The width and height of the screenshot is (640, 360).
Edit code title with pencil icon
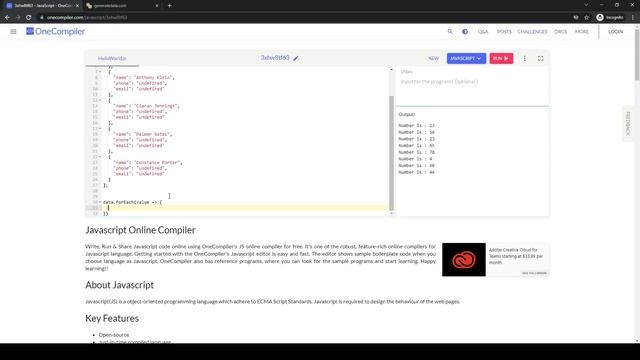(296, 58)
